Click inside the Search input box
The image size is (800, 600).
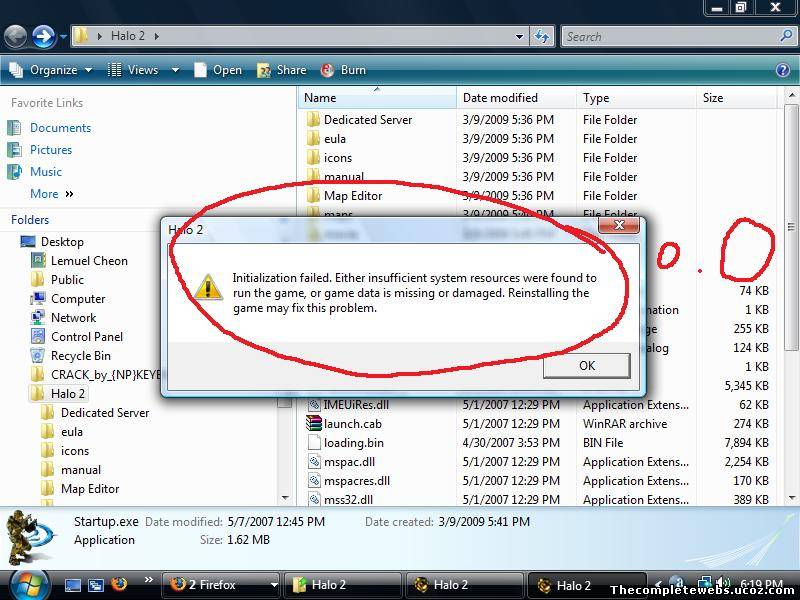pyautogui.click(x=668, y=37)
